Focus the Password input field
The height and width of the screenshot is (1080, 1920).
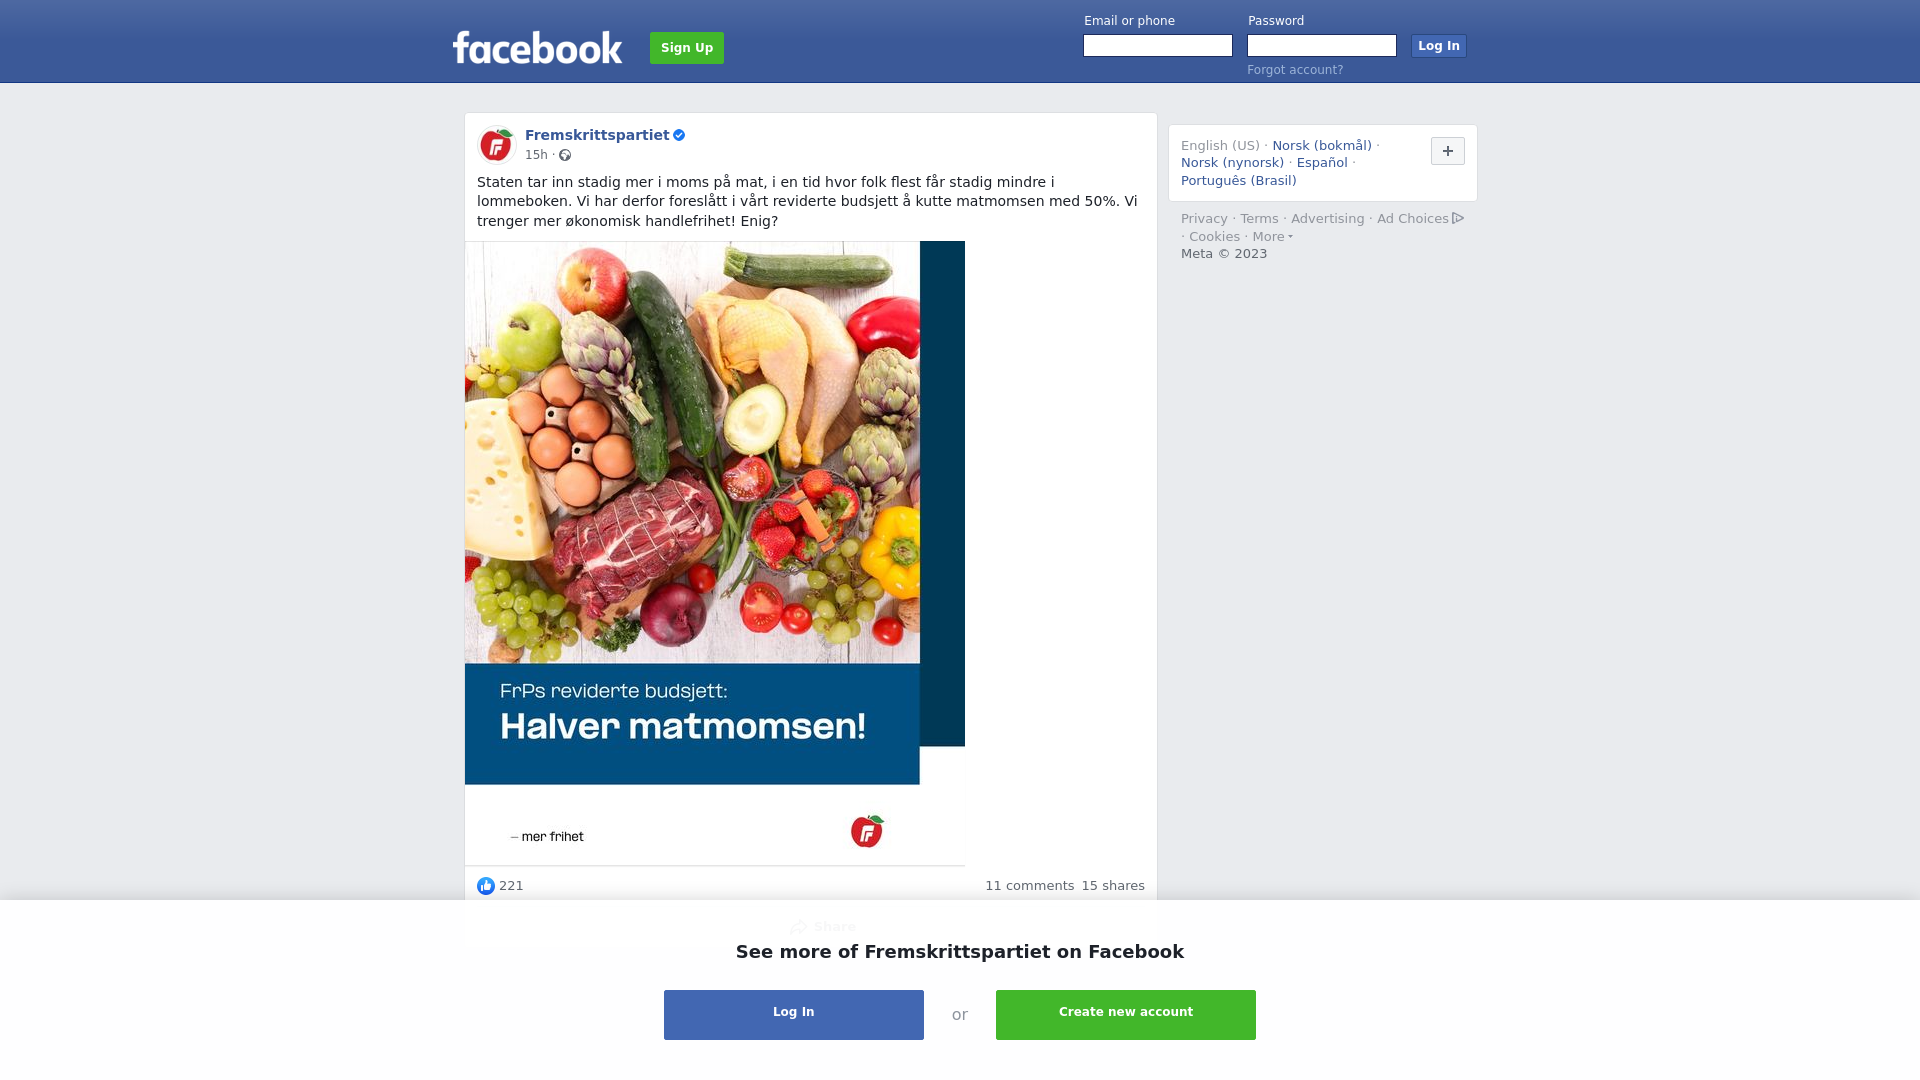pos(1322,46)
